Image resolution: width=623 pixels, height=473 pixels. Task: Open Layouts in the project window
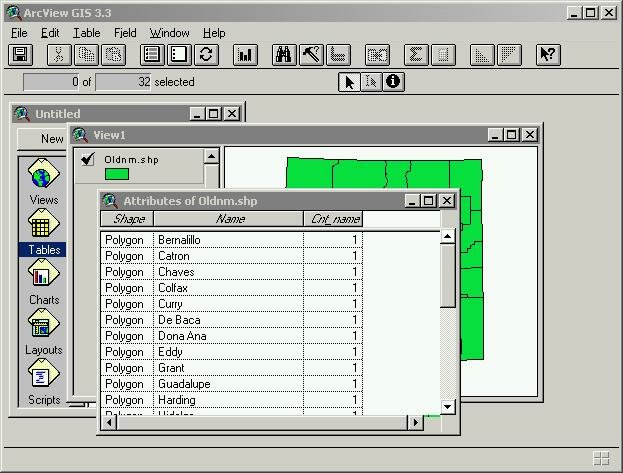(43, 332)
